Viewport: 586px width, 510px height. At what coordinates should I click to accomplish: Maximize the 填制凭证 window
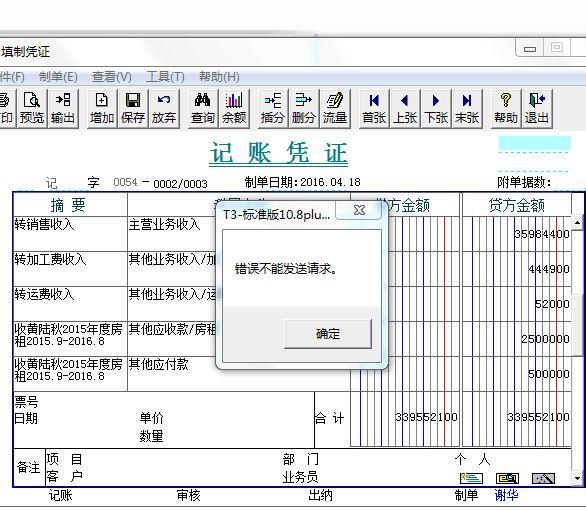(x=557, y=47)
